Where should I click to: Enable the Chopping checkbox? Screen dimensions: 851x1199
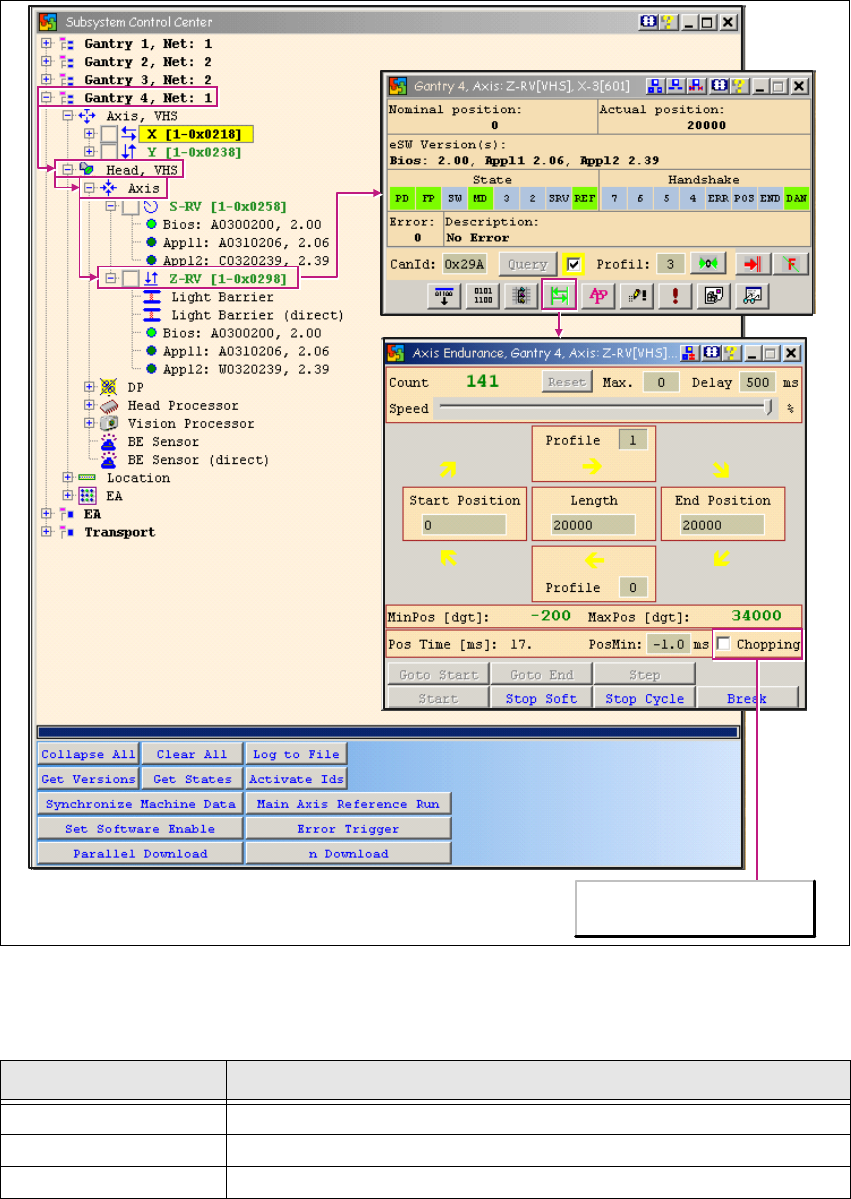723,644
